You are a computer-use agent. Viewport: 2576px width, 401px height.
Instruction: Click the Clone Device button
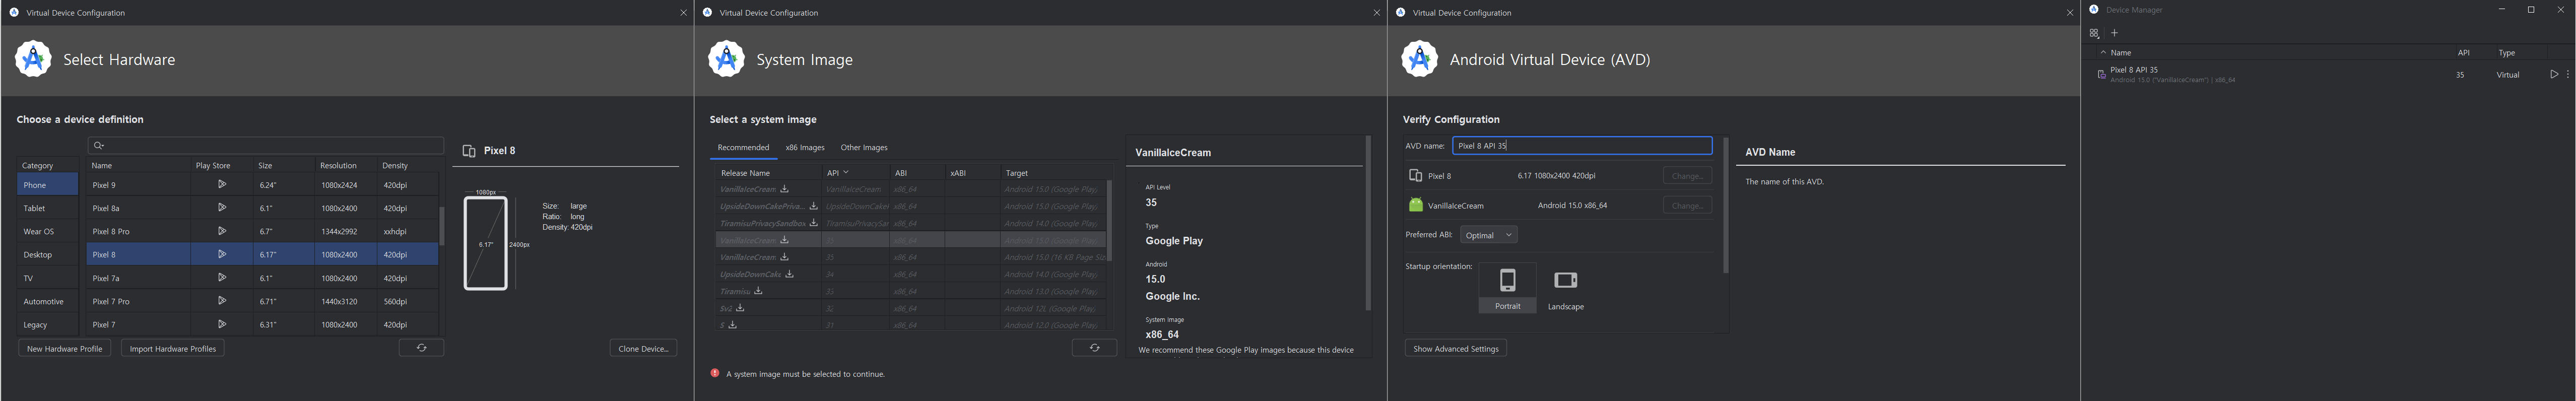pos(643,348)
